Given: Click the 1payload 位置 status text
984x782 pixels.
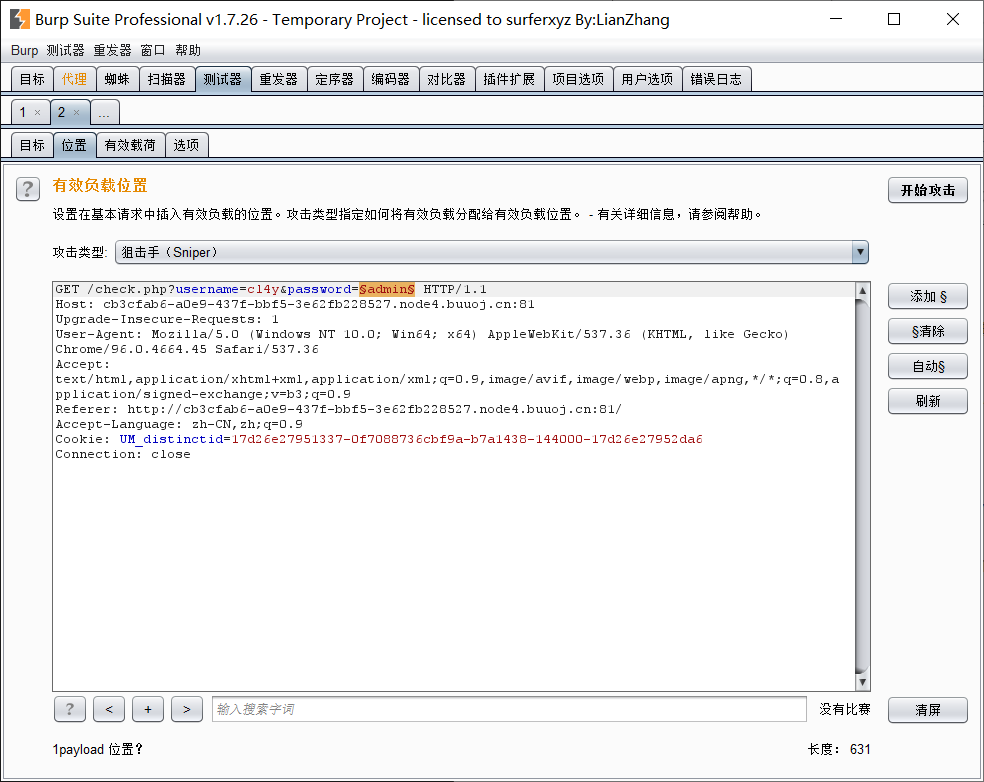Looking at the screenshot, I should (97, 749).
